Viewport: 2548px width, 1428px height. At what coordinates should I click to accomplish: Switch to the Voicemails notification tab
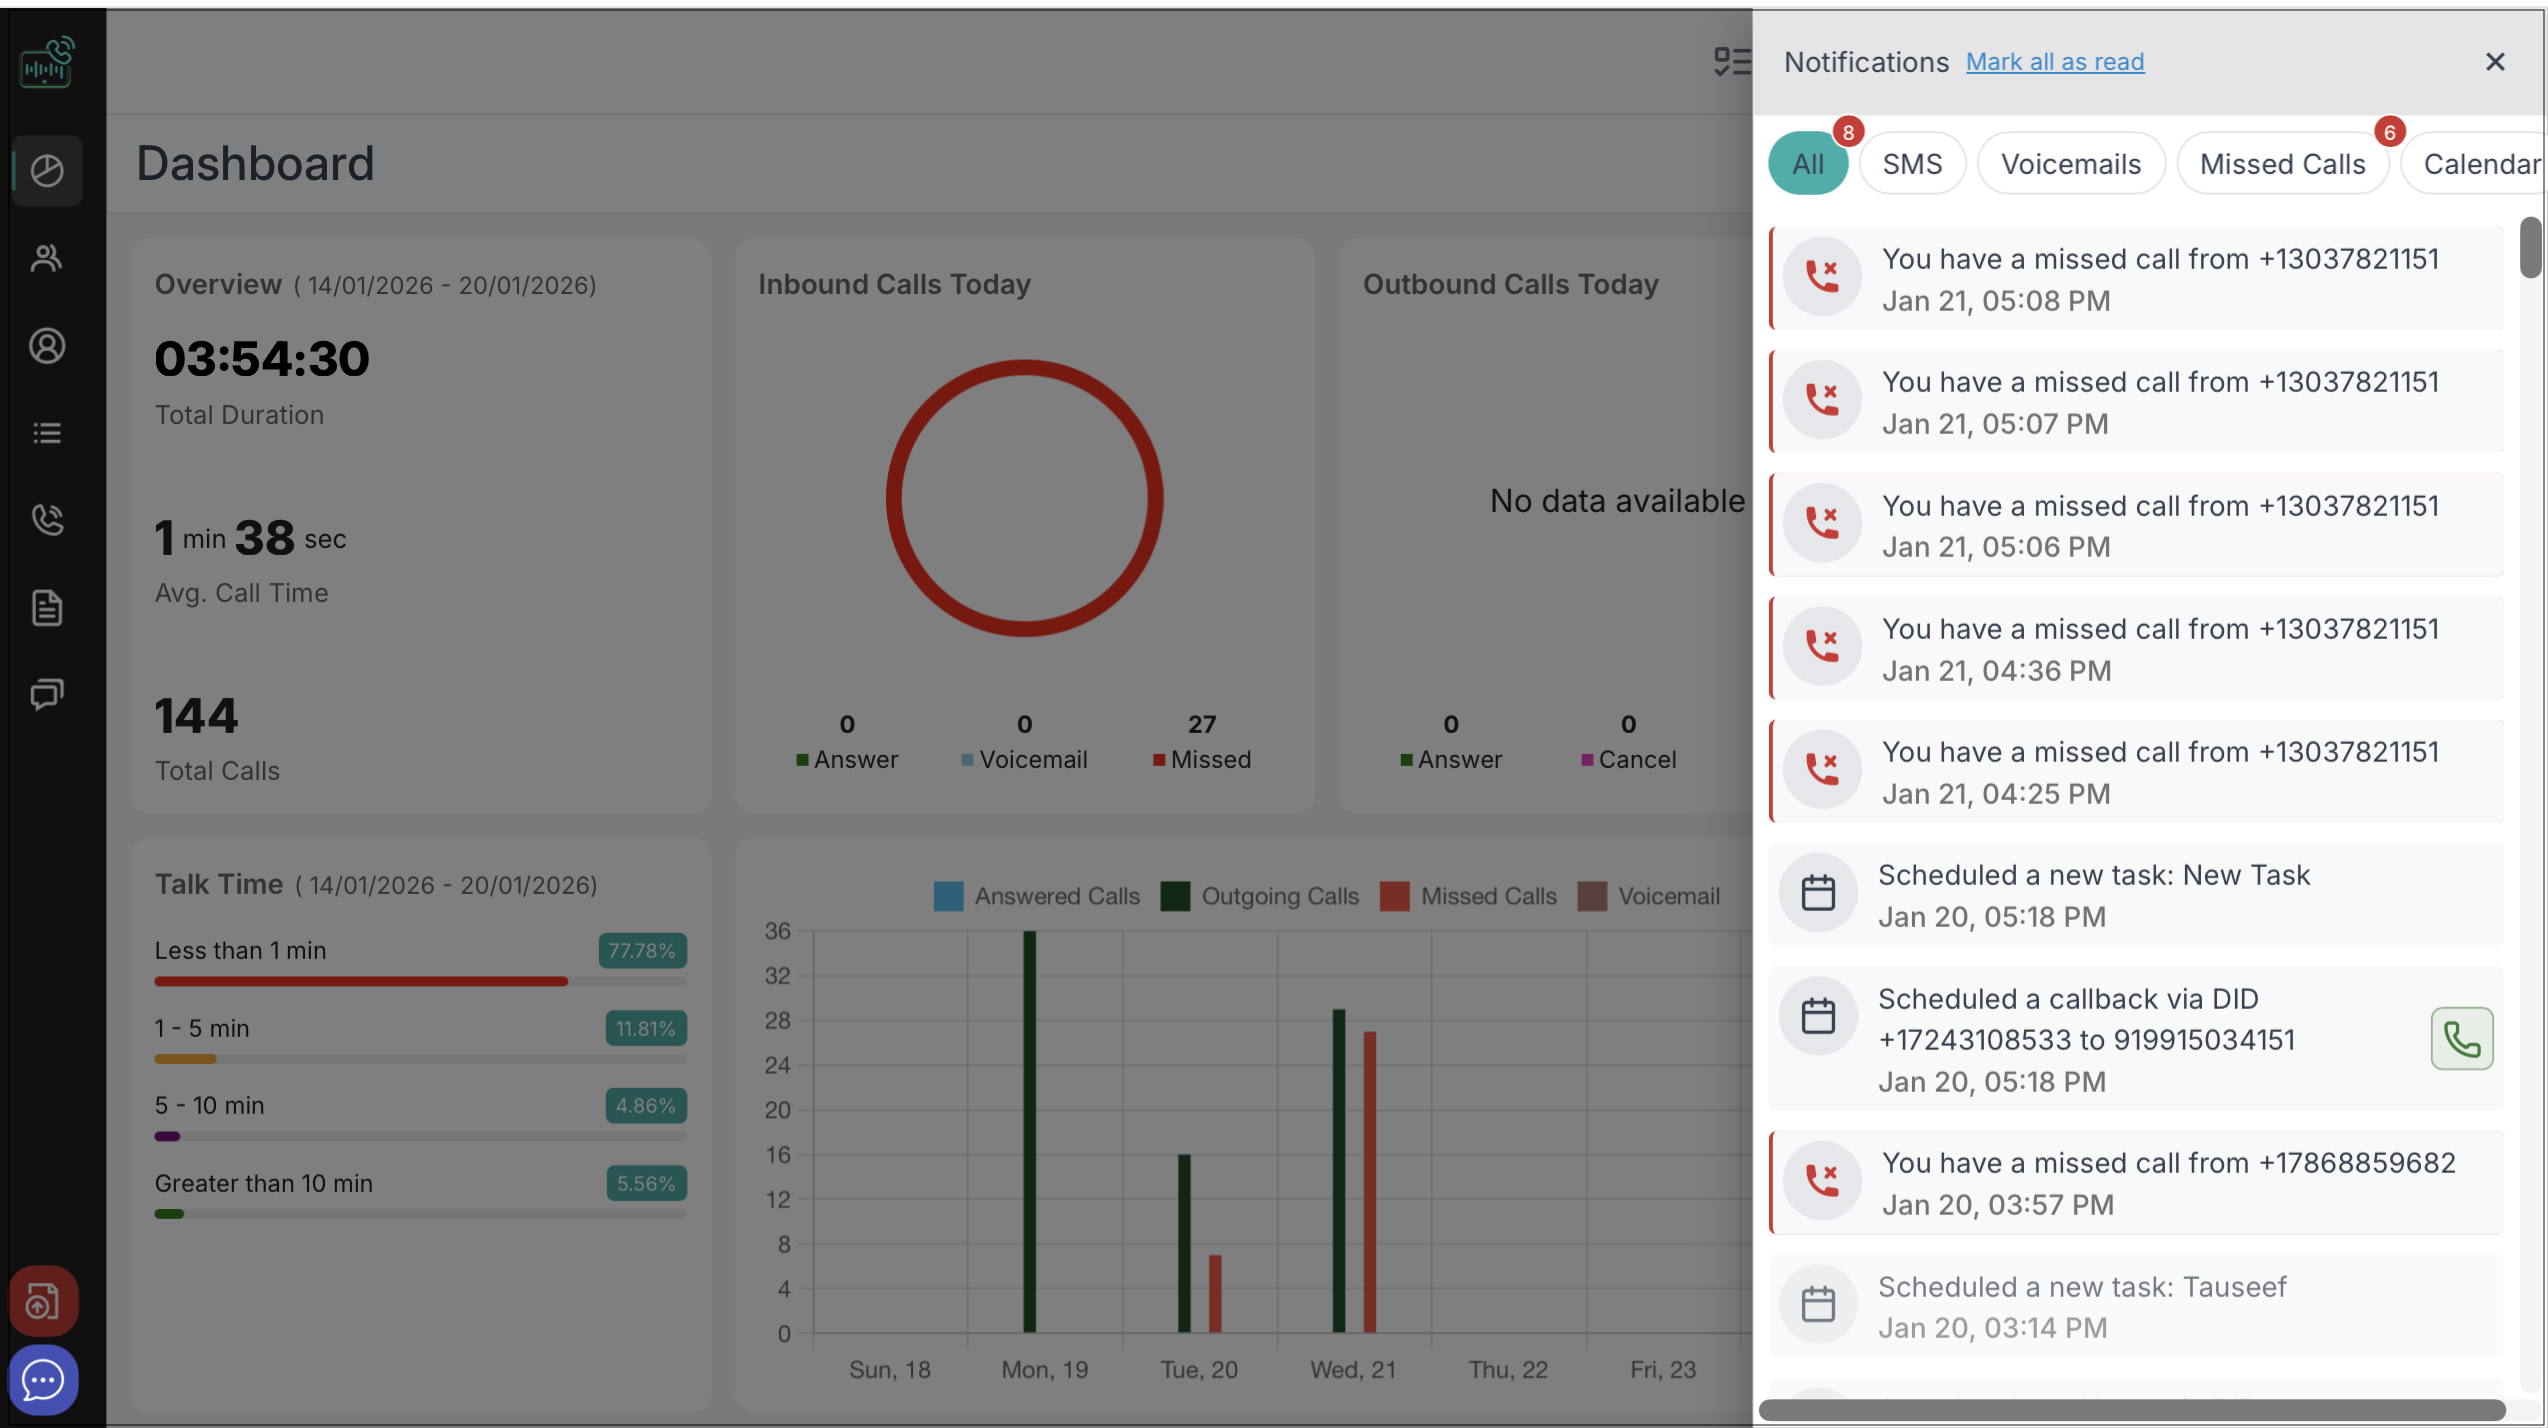point(2070,164)
